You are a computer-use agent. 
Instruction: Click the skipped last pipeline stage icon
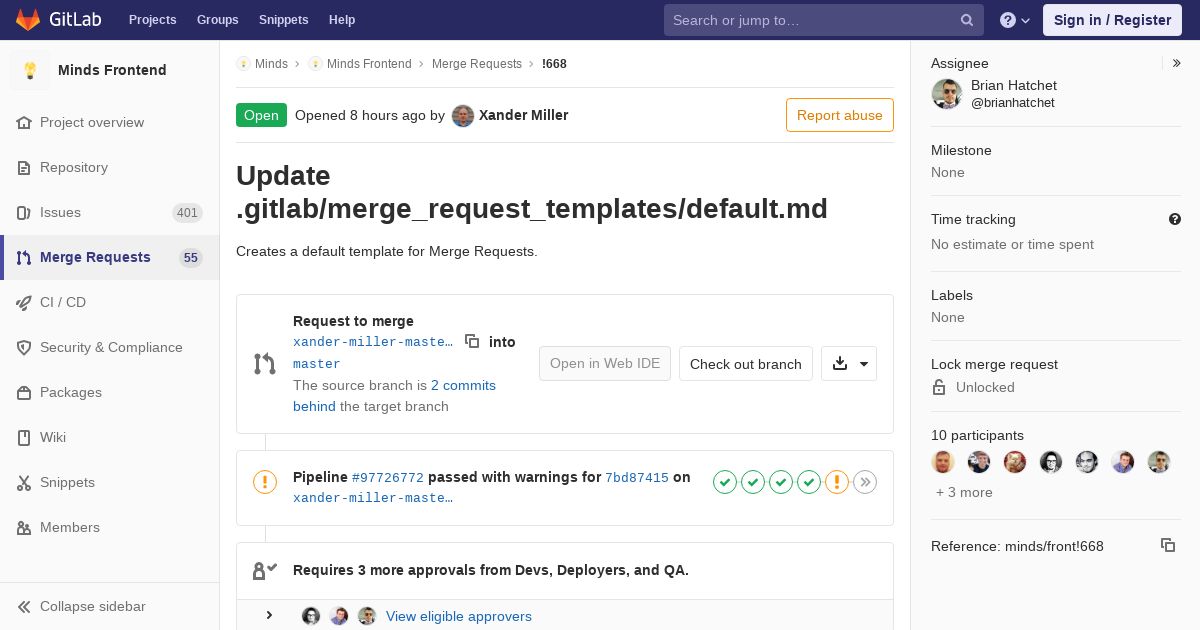pyautogui.click(x=865, y=483)
